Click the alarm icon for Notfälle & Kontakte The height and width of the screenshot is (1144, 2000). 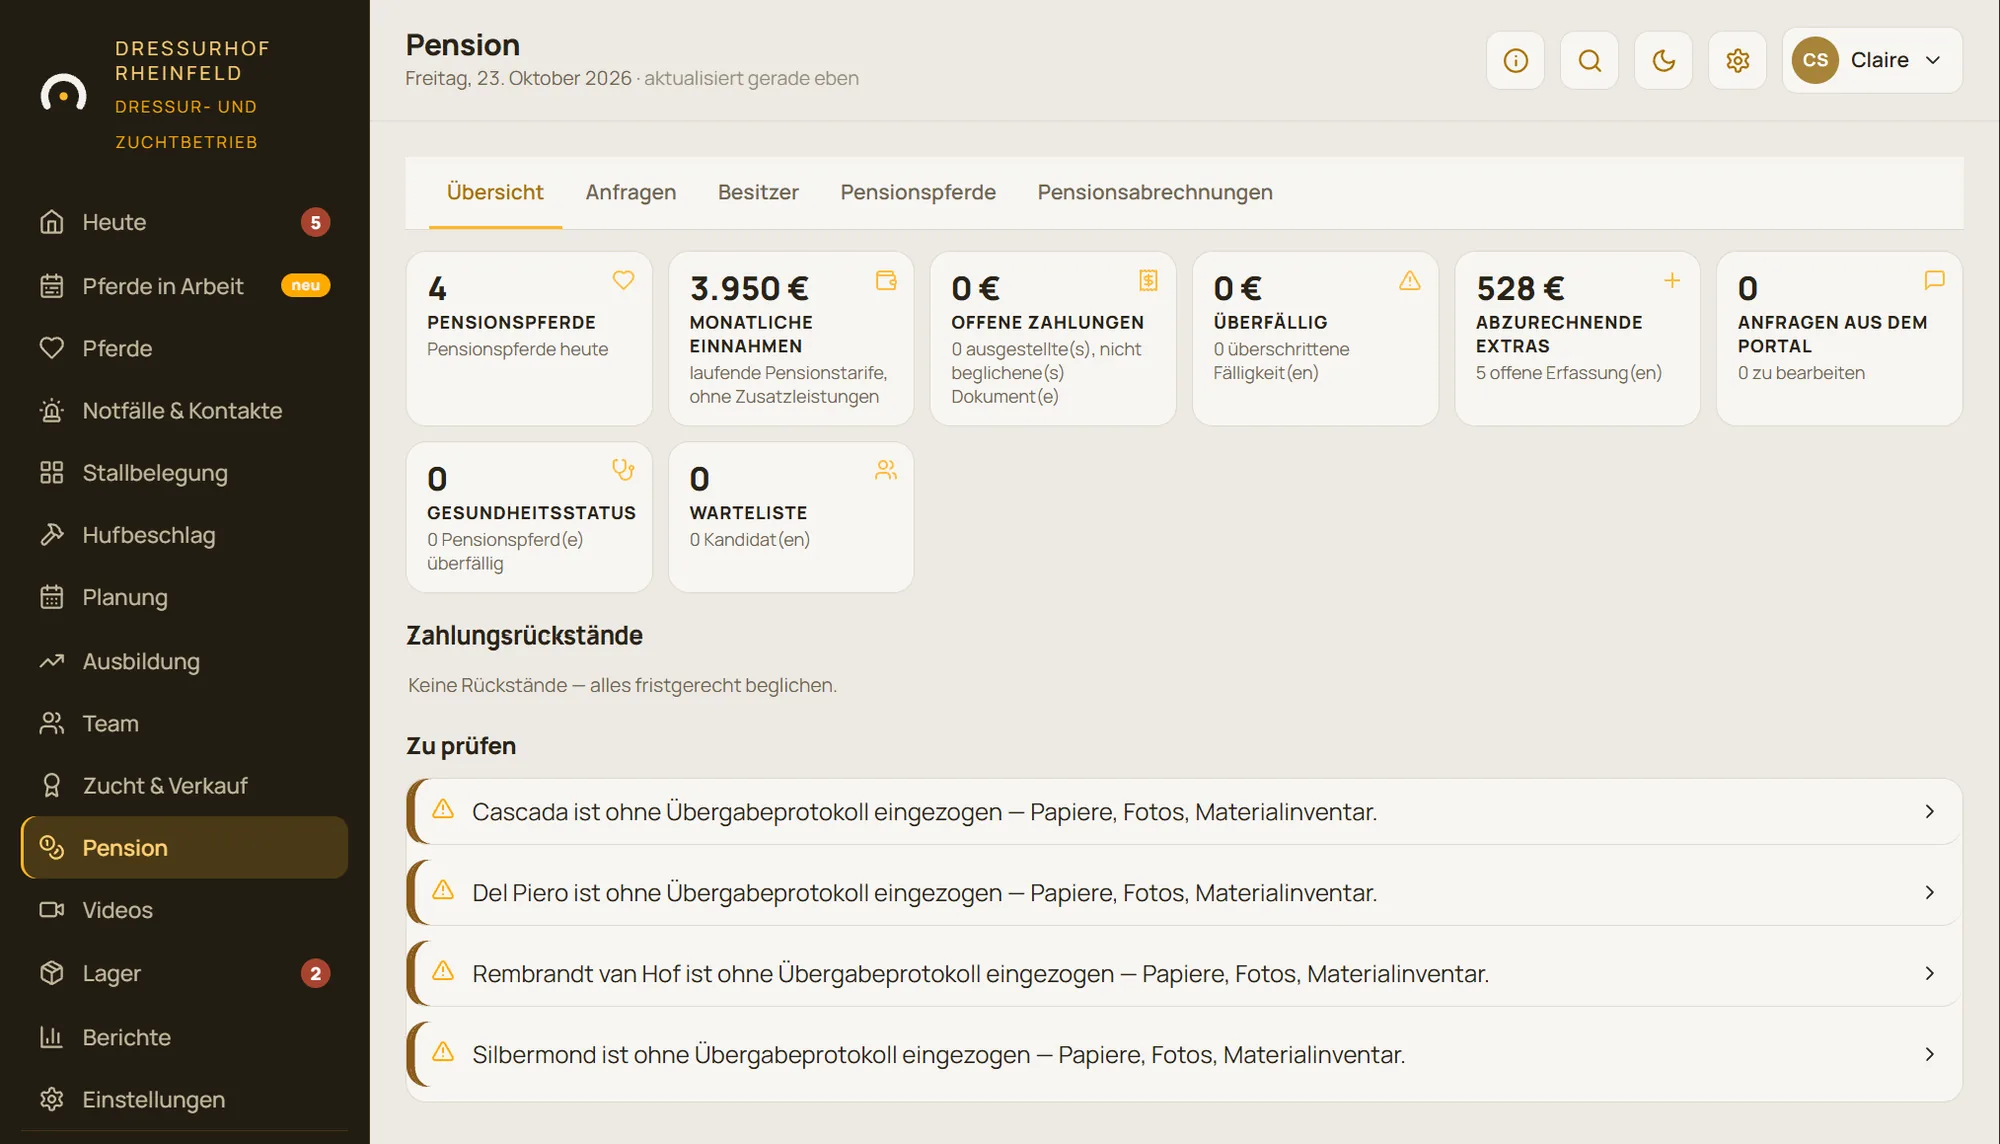click(x=52, y=411)
